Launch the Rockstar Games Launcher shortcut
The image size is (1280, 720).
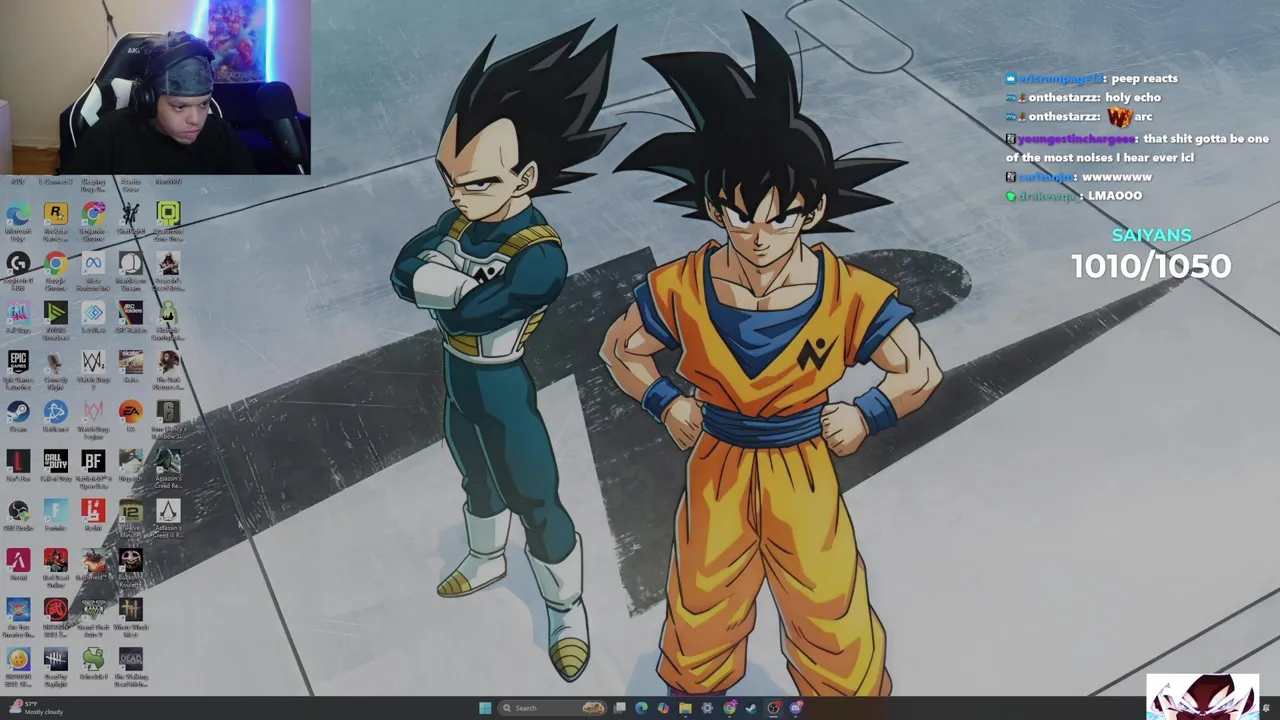55,222
